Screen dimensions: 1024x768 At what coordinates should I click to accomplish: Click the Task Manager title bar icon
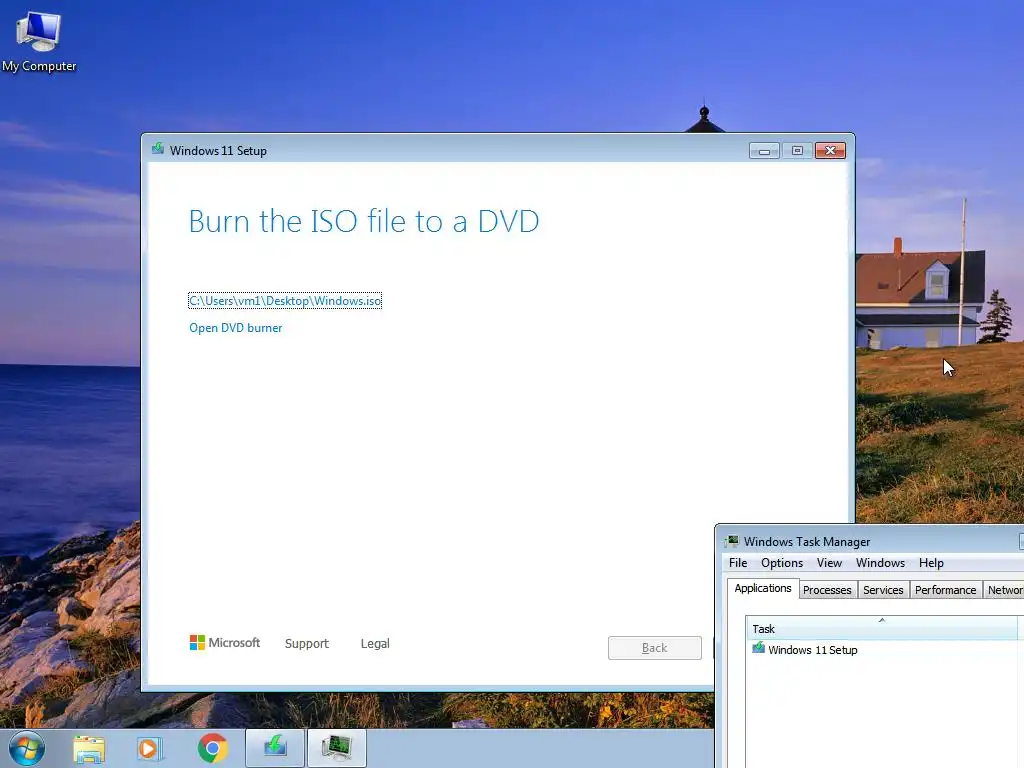pyautogui.click(x=733, y=541)
